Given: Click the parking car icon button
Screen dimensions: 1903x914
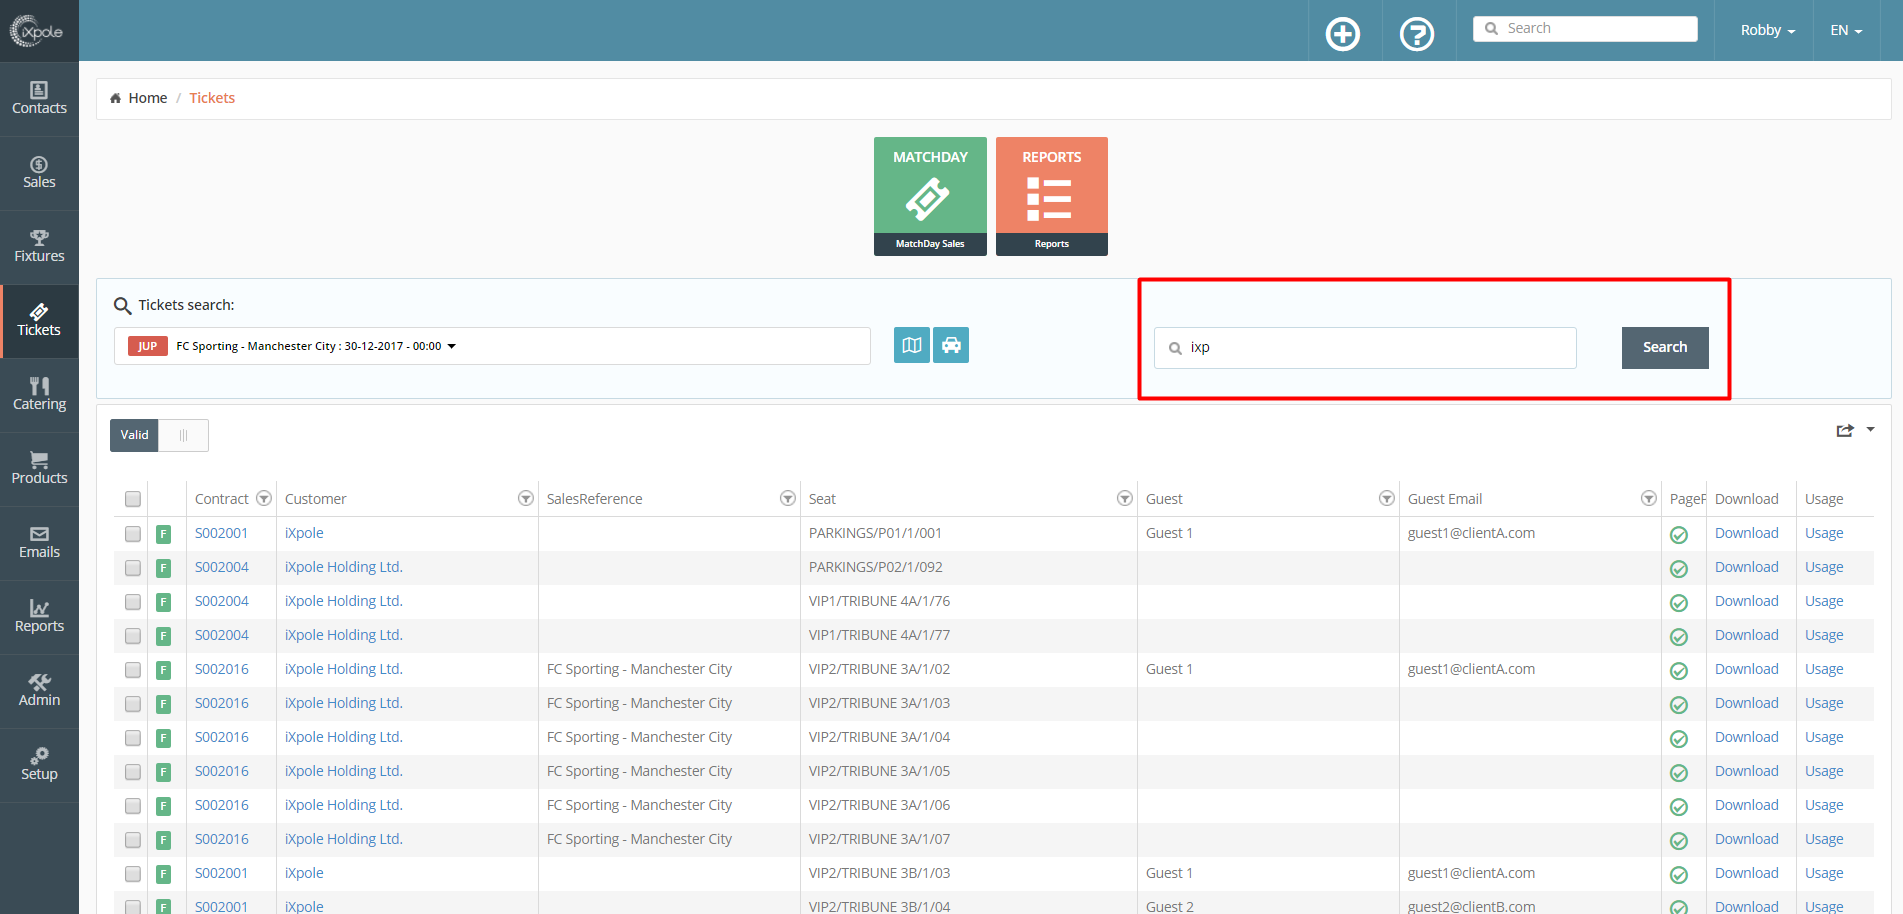Looking at the screenshot, I should (951, 345).
